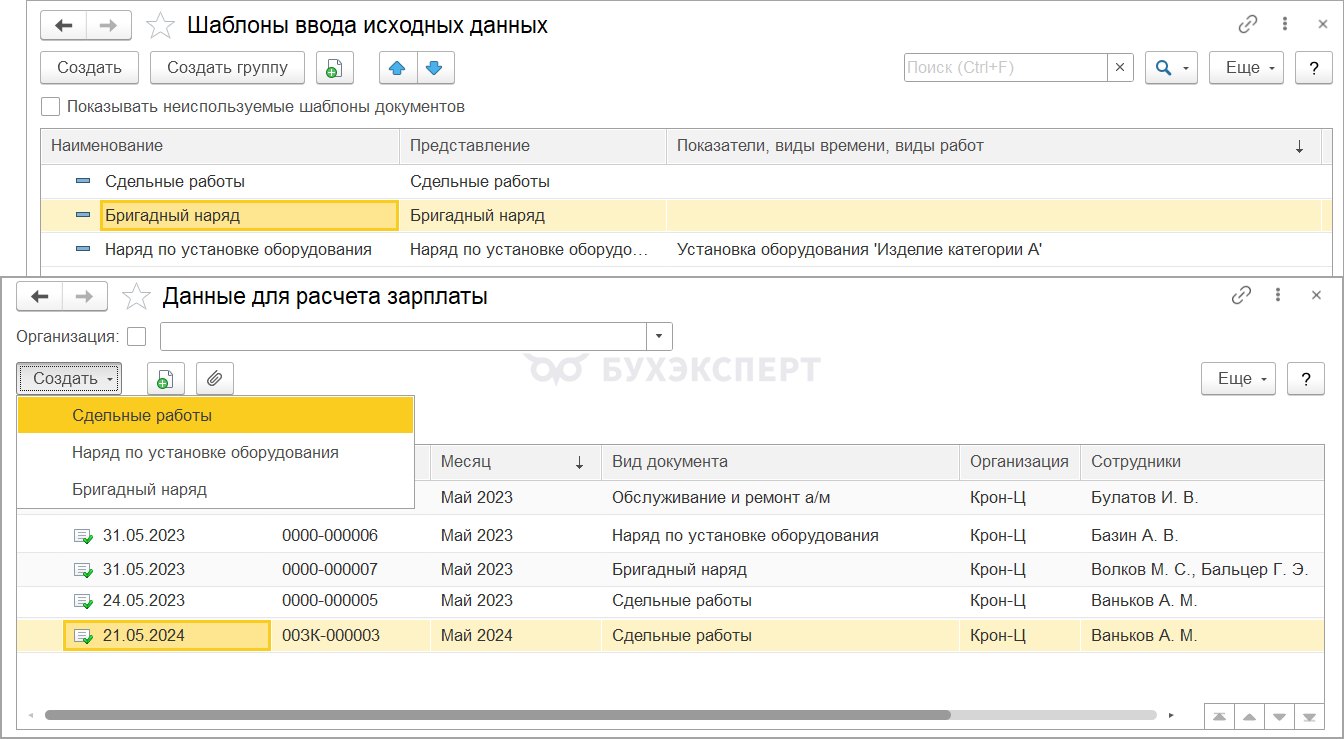Click the move-up arrow in templates toolbar
This screenshot has height=739, width=1344.
(x=398, y=68)
